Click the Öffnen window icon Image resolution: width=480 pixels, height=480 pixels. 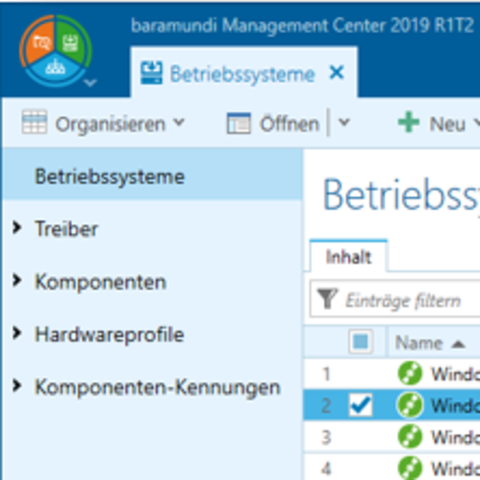coord(239,123)
